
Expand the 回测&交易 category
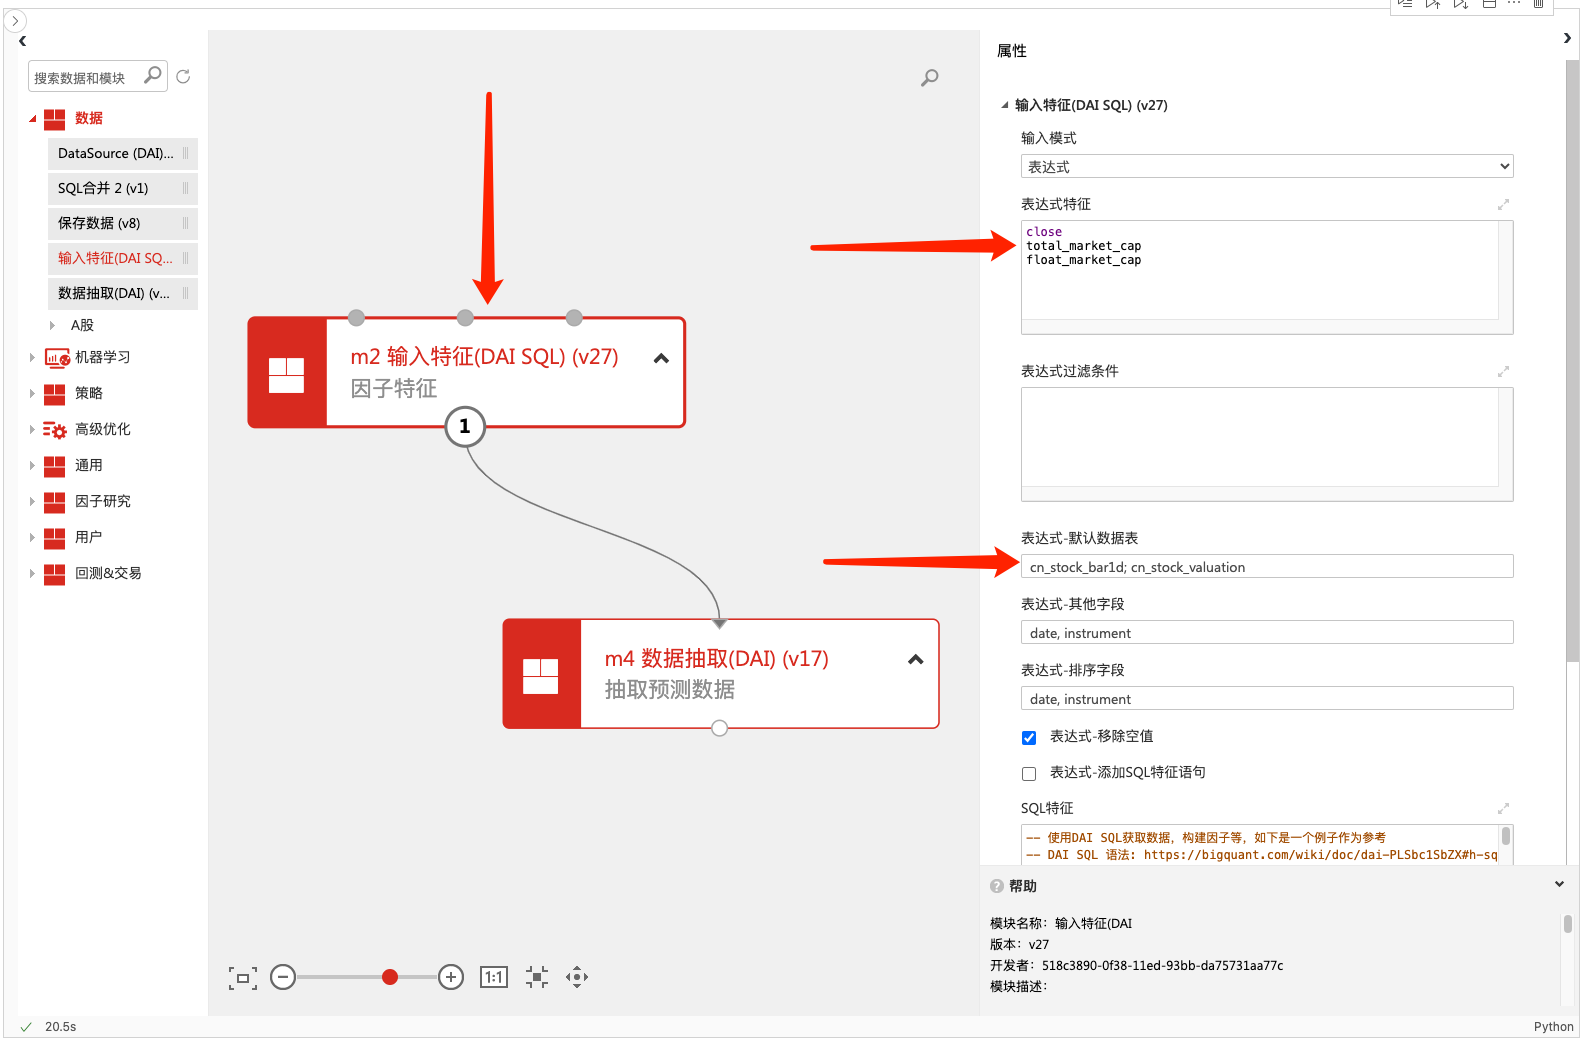32,573
